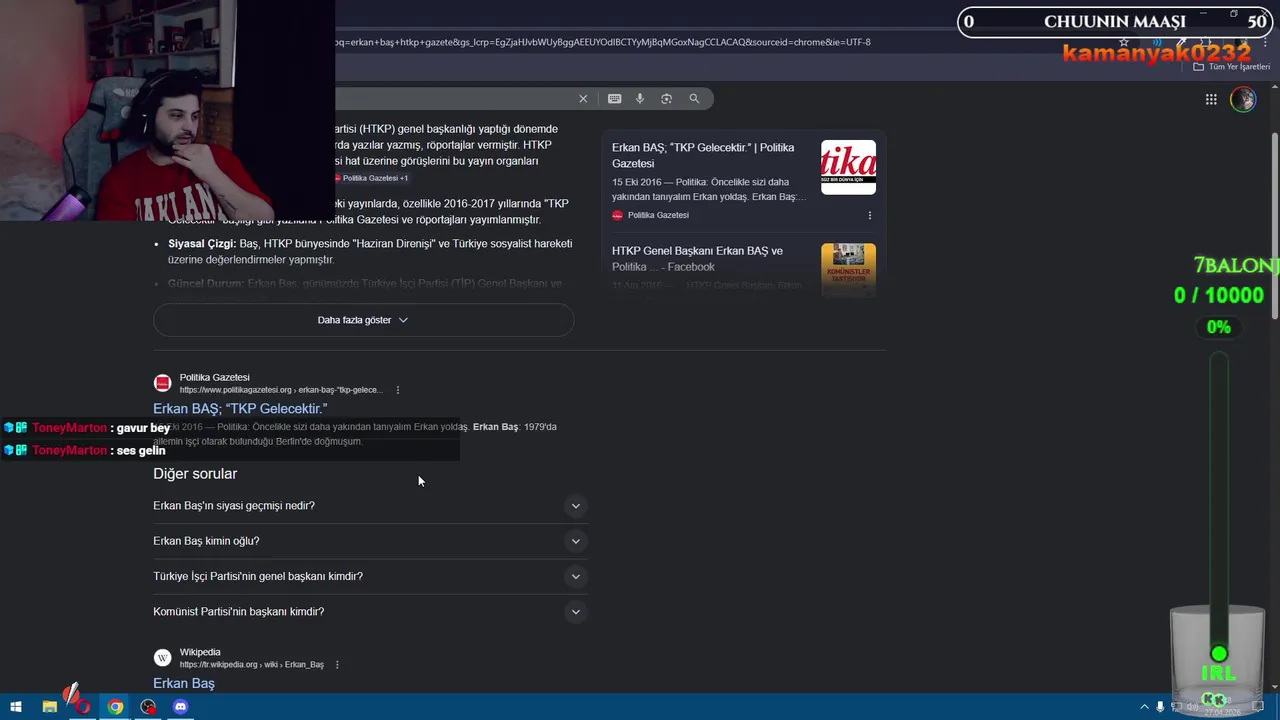This screenshot has height=720, width=1280.
Task: Open the Windows Start menu
Action: coord(16,707)
